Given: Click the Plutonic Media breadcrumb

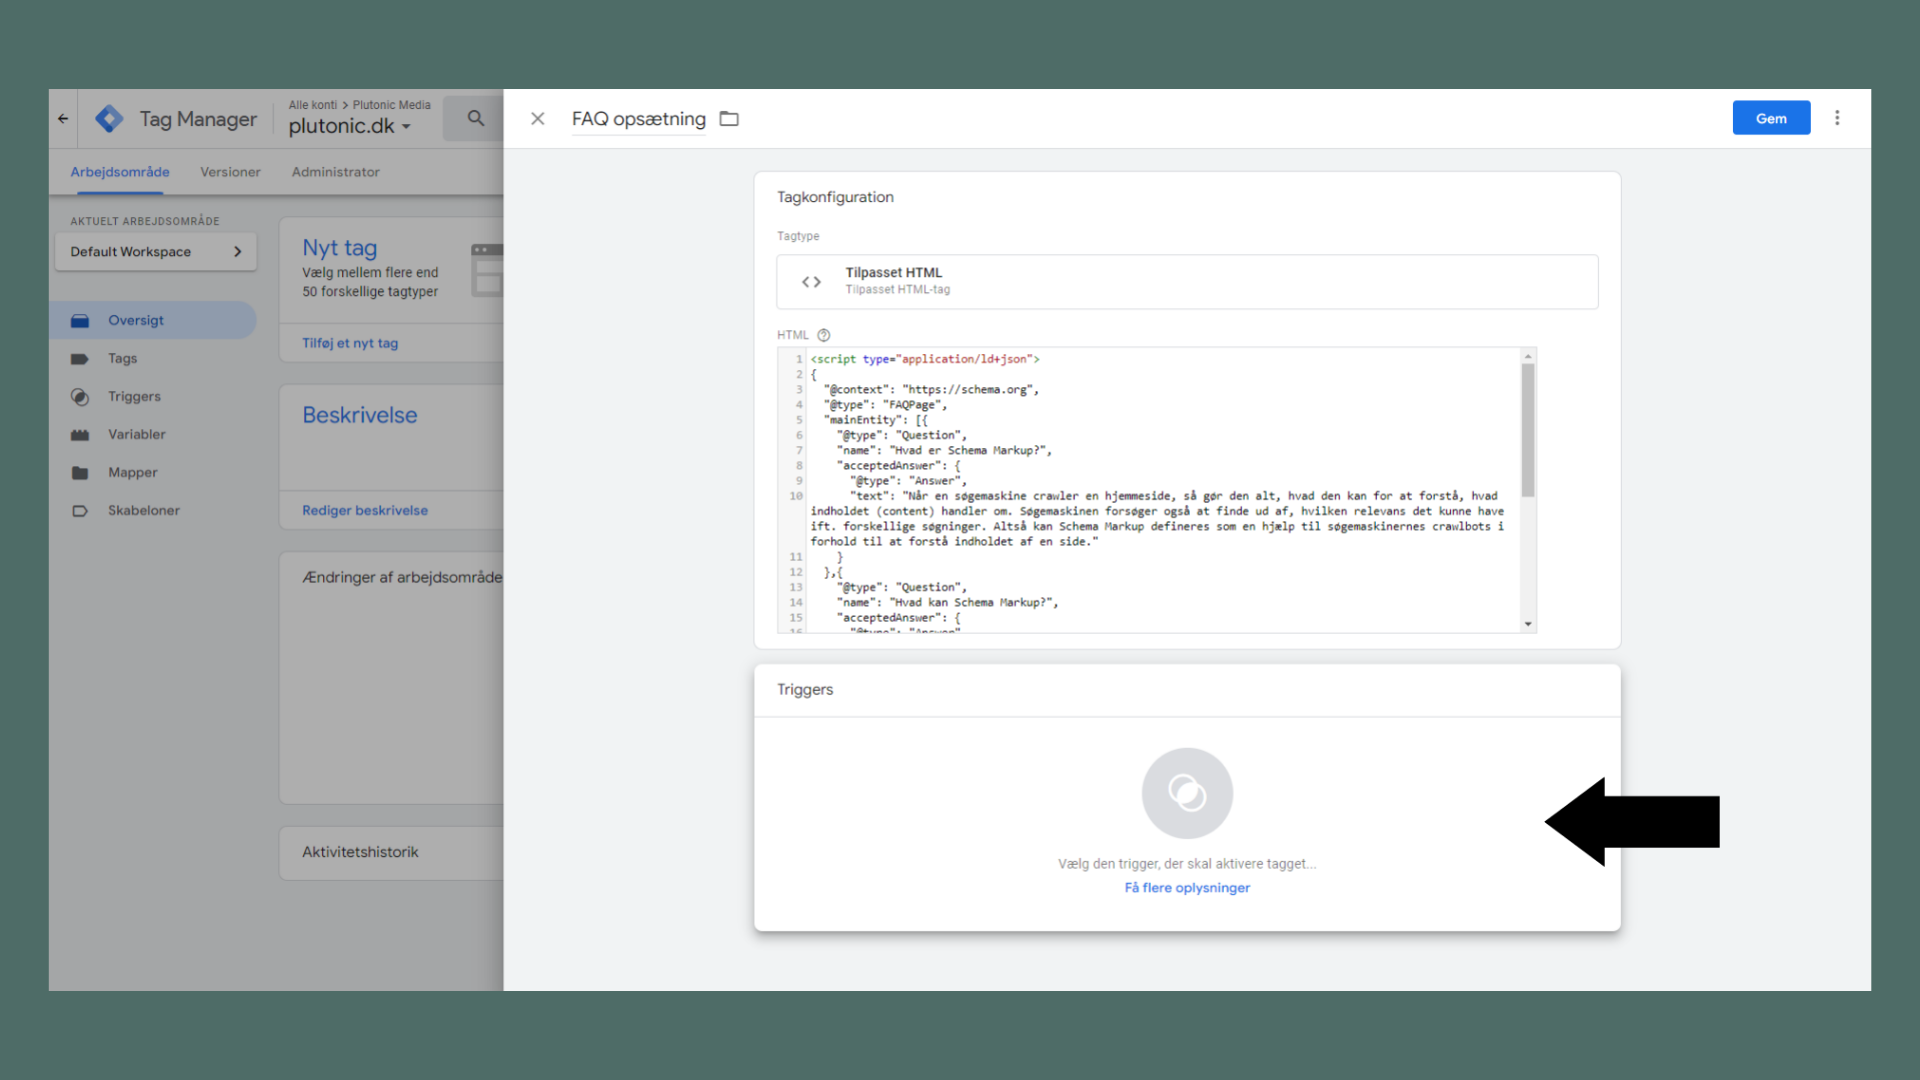Looking at the screenshot, I should pyautogui.click(x=392, y=105).
